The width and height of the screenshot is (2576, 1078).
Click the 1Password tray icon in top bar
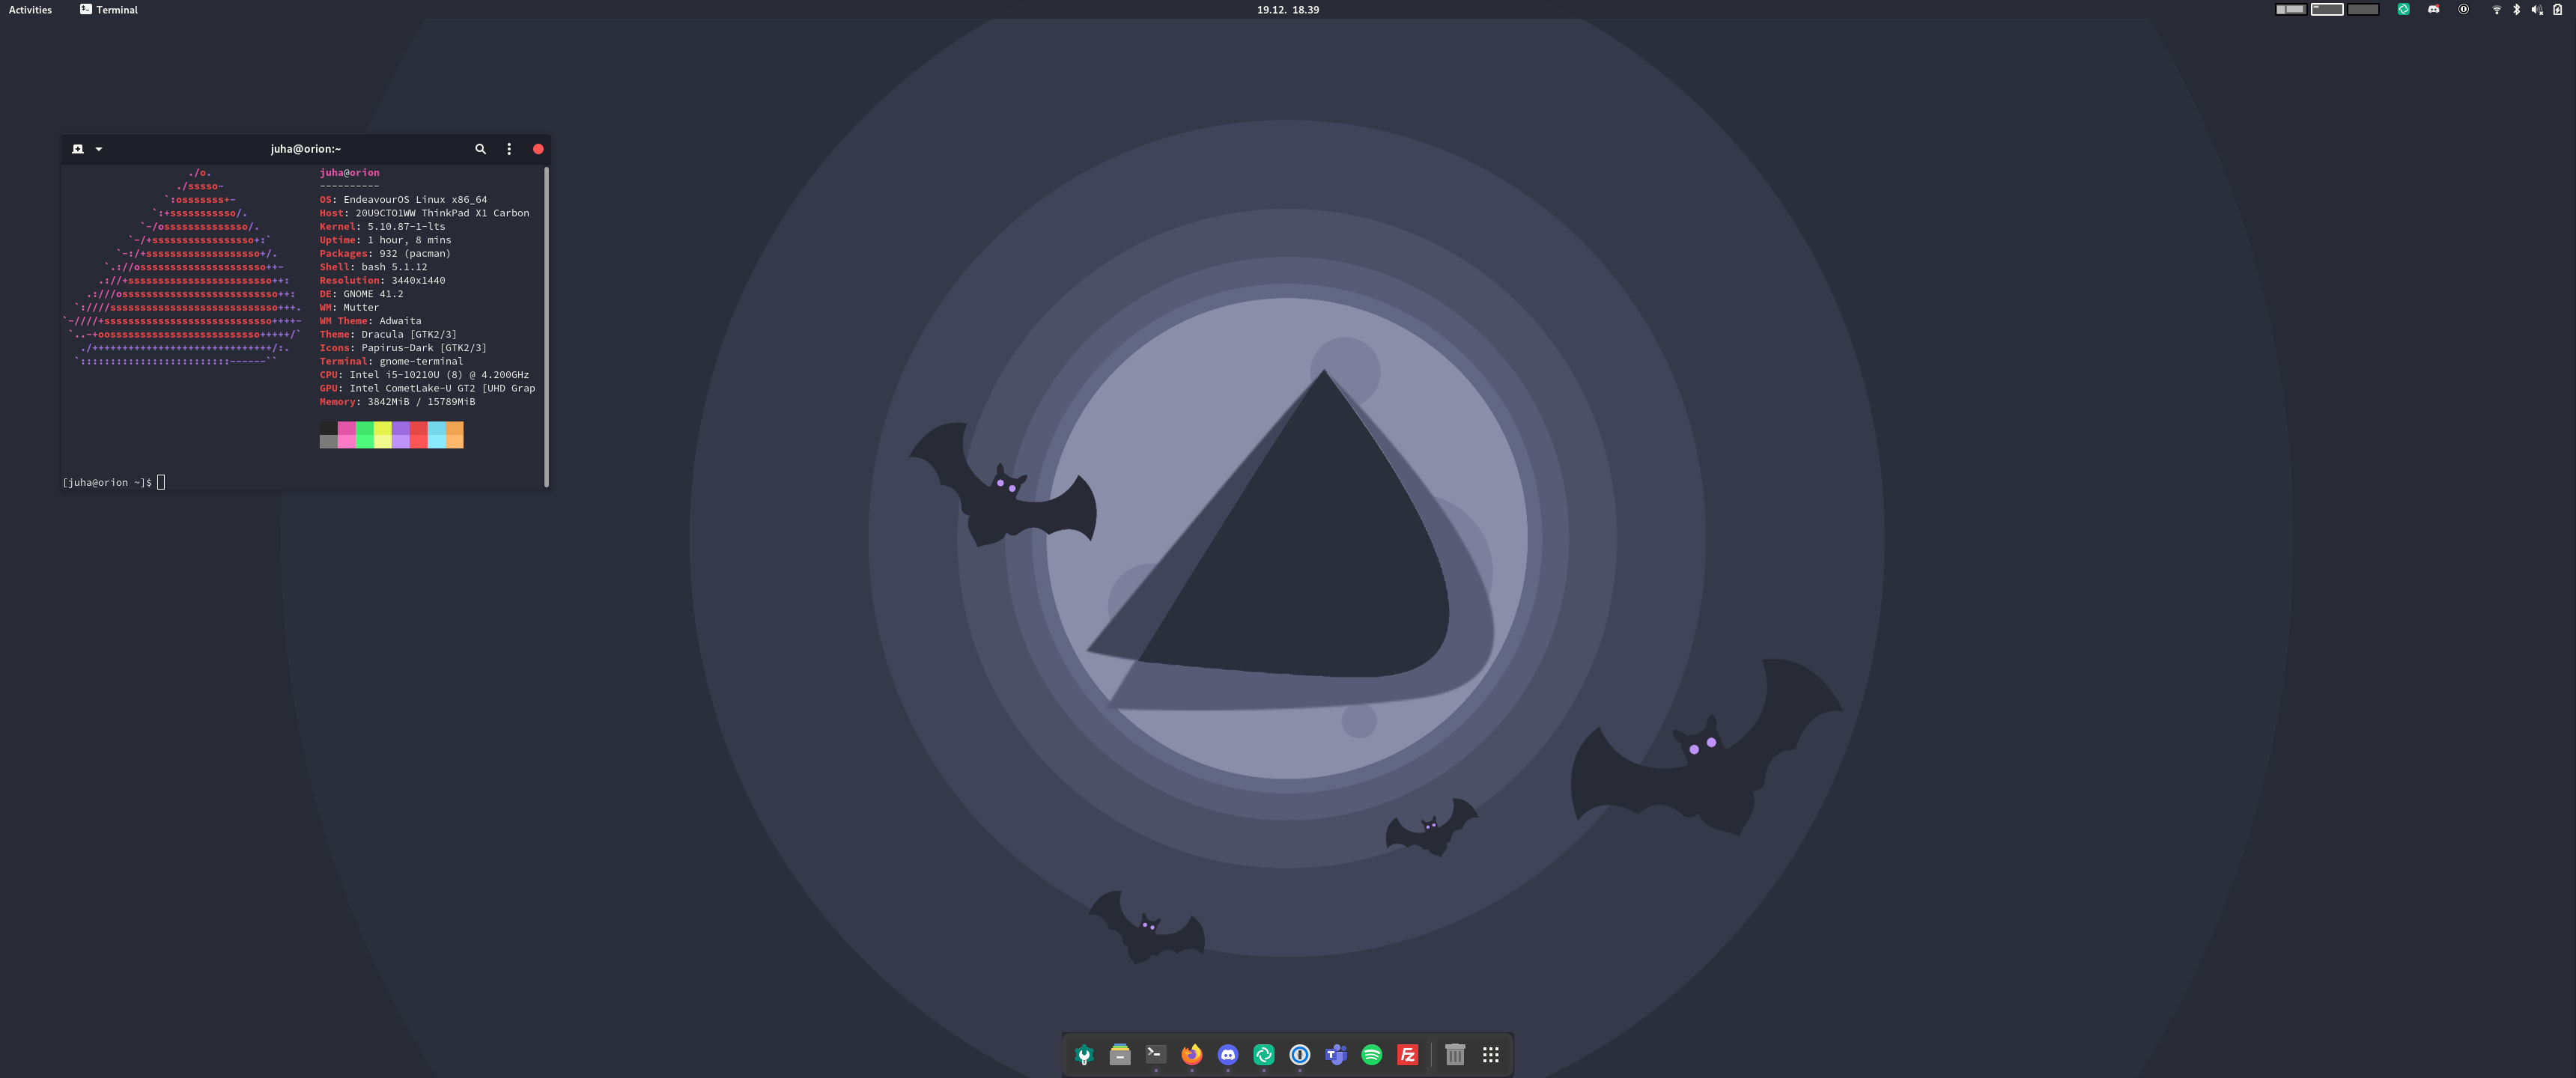tap(2464, 9)
